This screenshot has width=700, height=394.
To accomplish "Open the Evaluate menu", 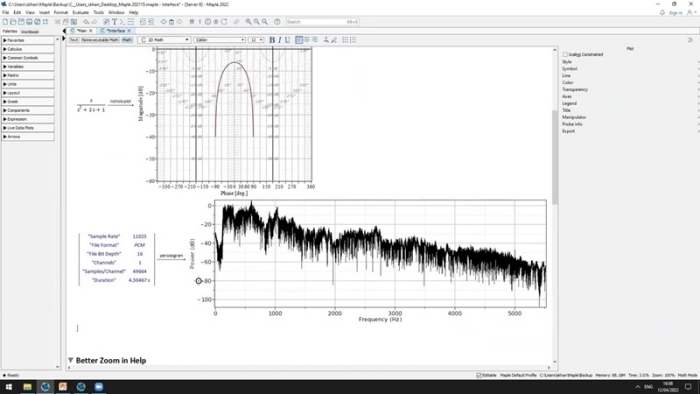I will pyautogui.click(x=80, y=12).
